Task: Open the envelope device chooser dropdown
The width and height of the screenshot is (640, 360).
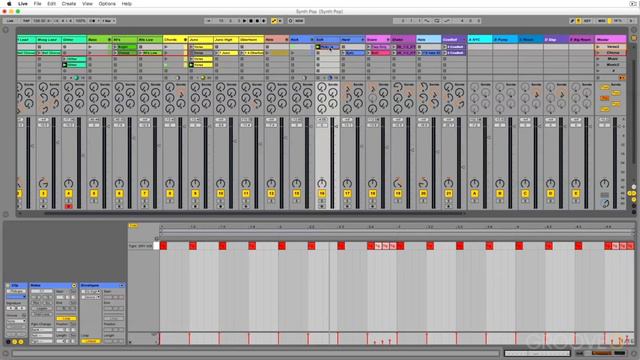Action: tap(91, 291)
